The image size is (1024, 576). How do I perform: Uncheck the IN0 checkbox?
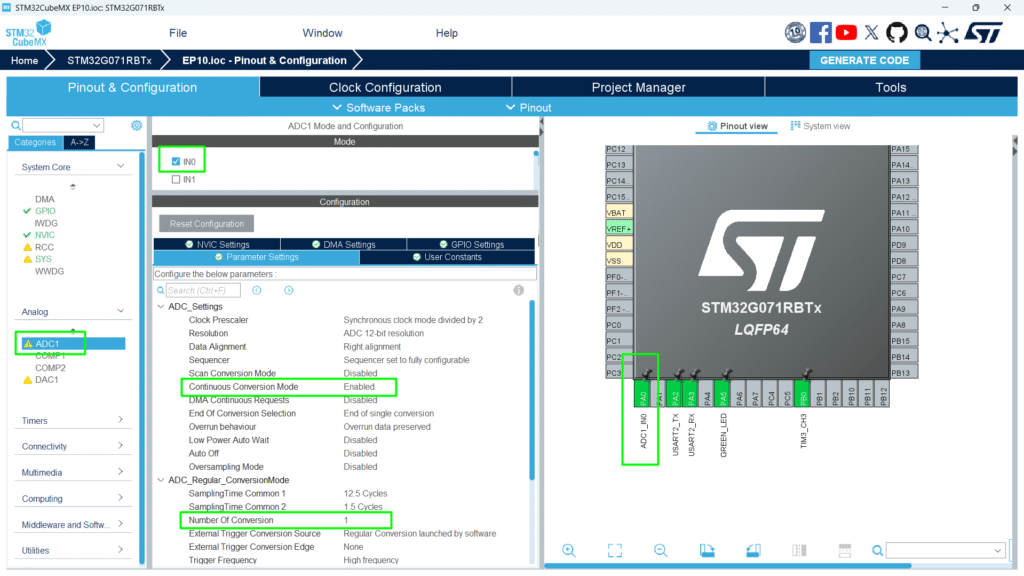[176, 161]
